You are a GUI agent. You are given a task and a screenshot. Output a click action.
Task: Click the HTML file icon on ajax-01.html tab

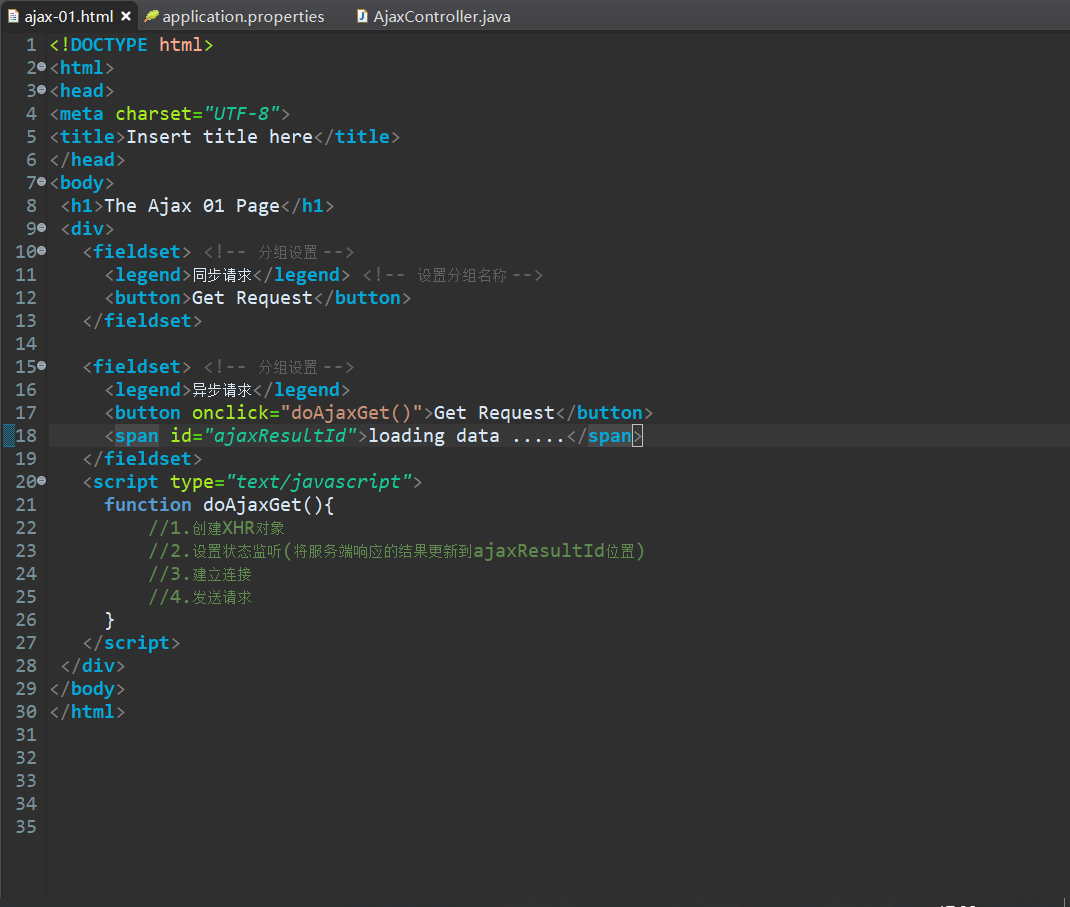point(13,16)
